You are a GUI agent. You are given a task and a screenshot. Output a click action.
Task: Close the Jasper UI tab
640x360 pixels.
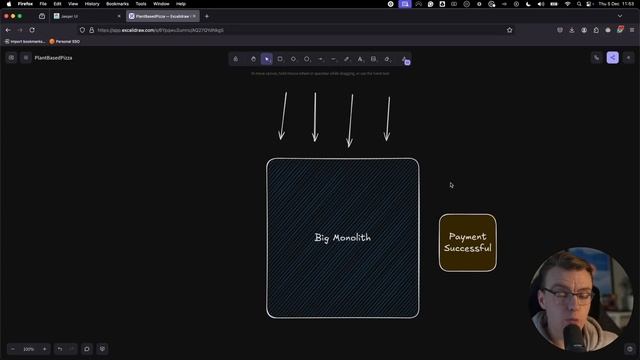tap(119, 16)
